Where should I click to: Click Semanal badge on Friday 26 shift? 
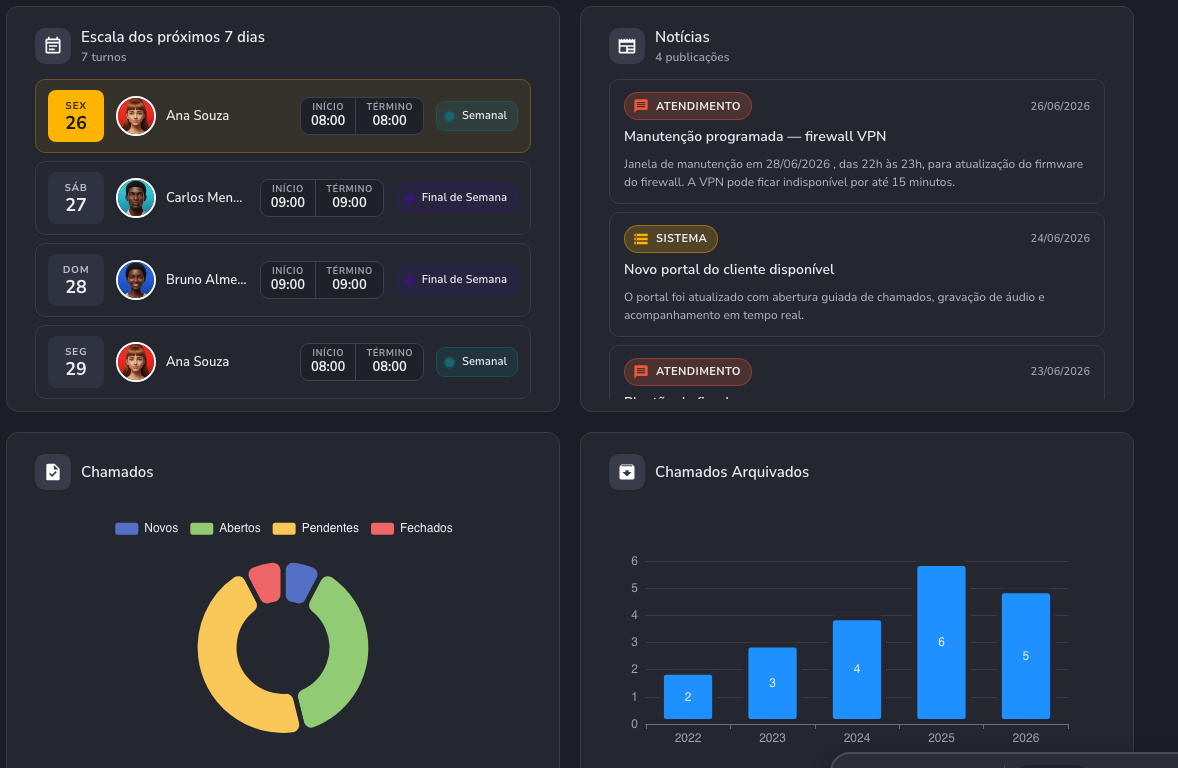[476, 116]
